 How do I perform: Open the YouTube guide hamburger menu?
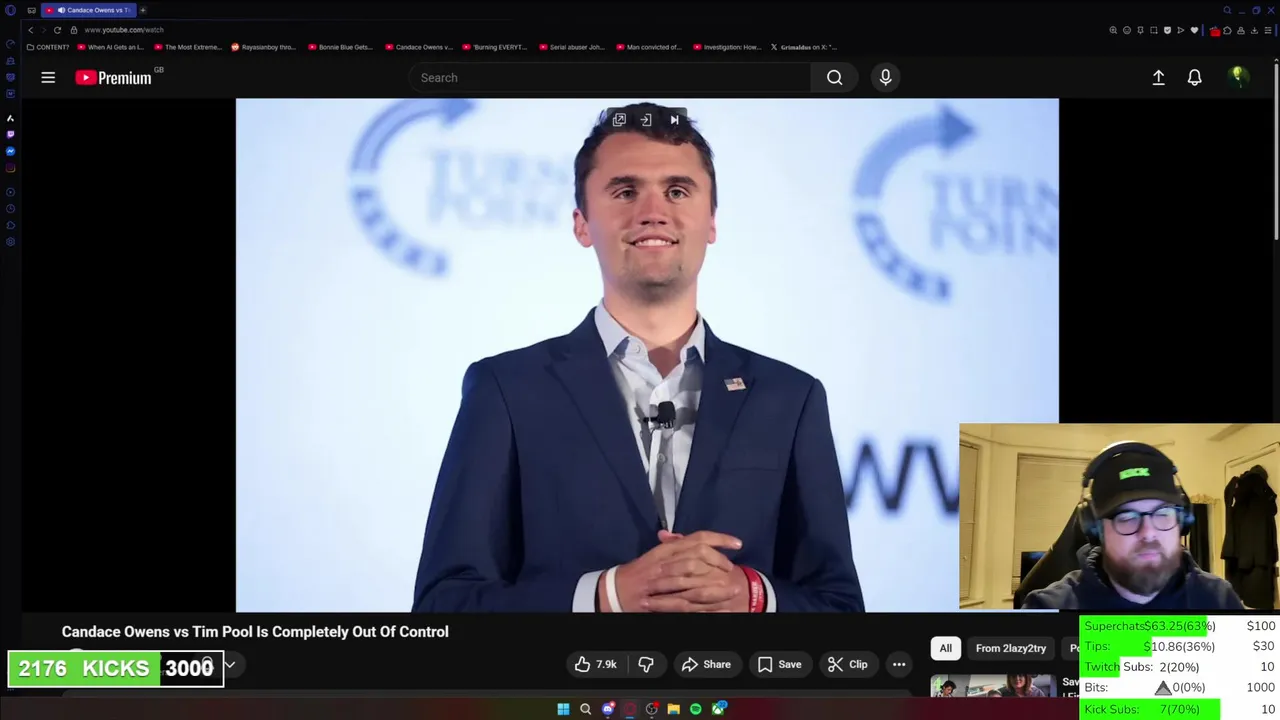tap(48, 77)
